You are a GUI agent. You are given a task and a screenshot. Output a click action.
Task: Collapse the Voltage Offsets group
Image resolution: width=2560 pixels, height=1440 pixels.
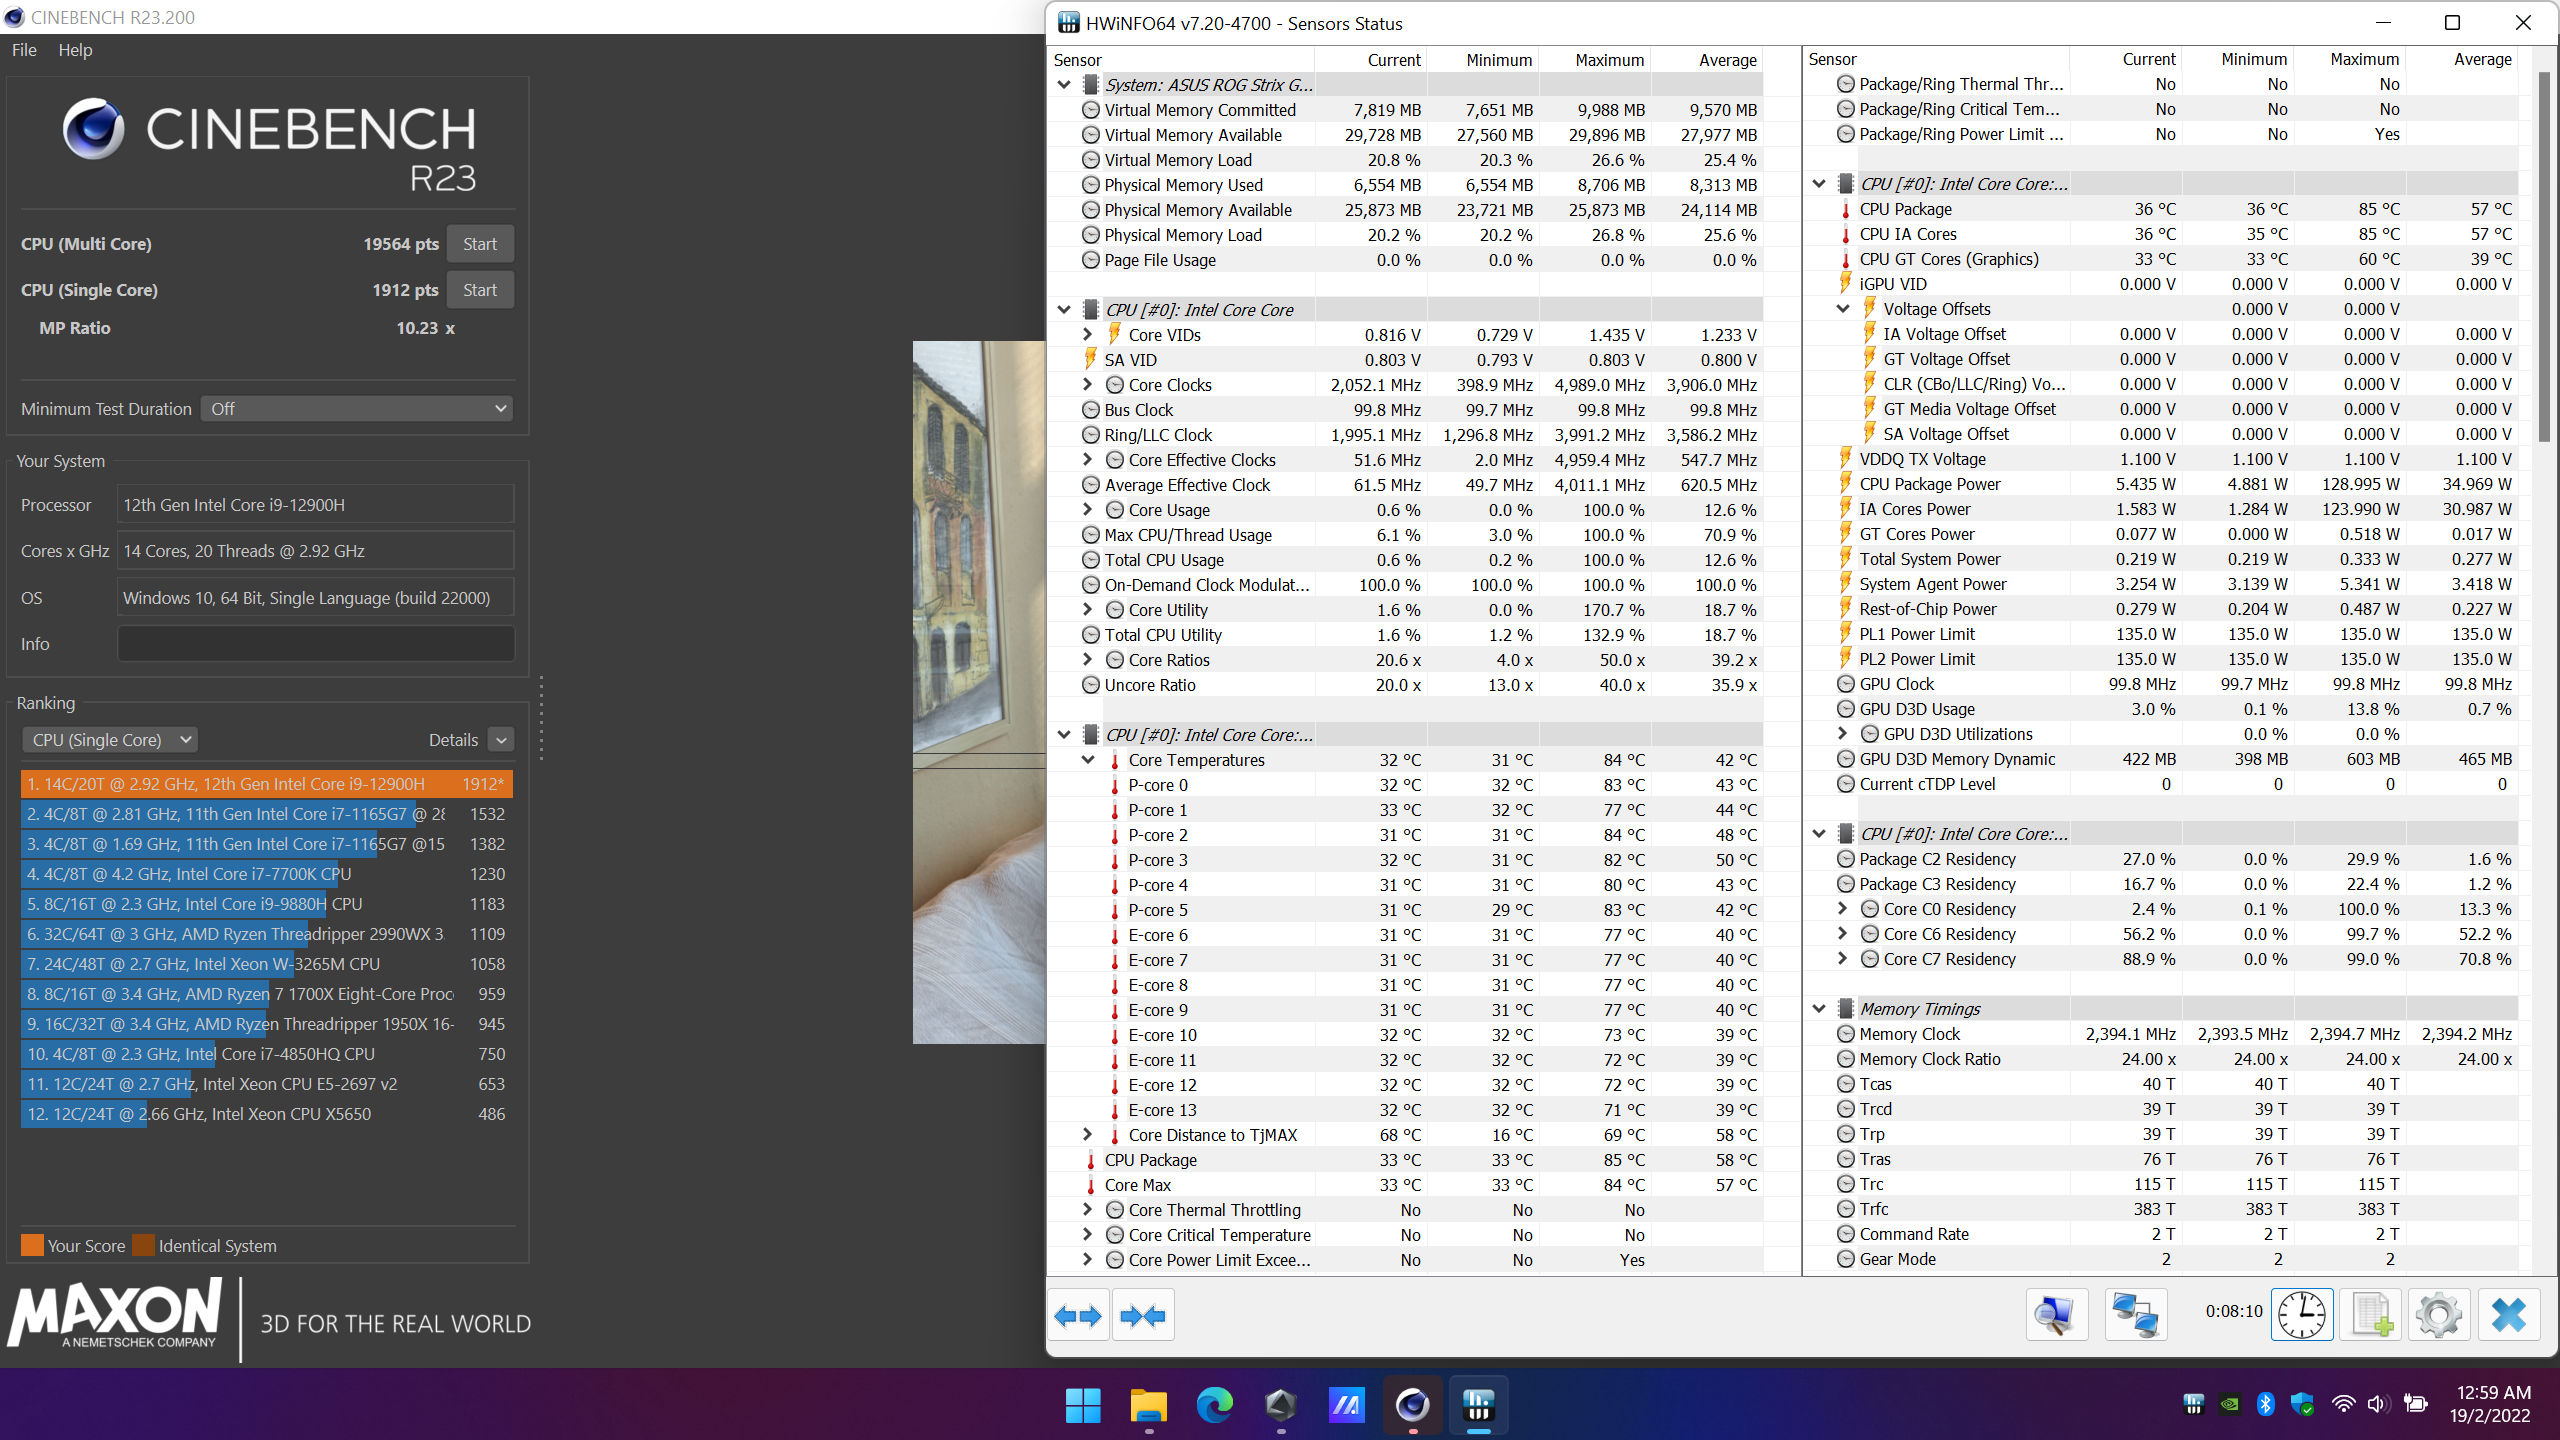point(1843,309)
